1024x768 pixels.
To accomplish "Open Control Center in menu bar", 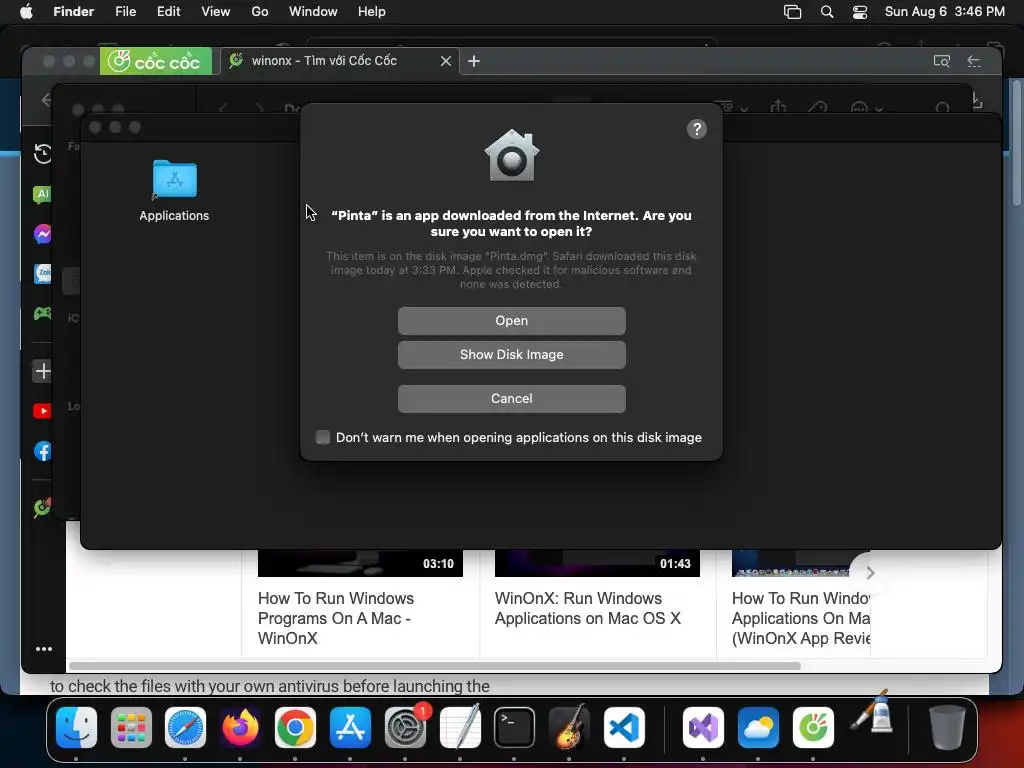I will [860, 12].
